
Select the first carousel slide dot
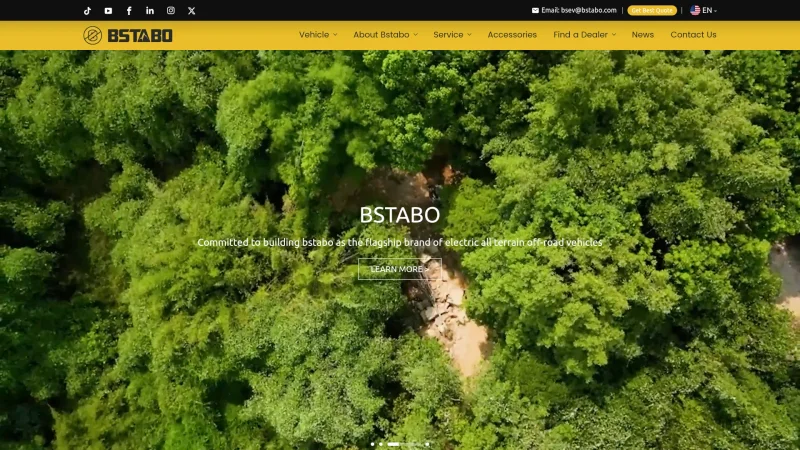tap(372, 444)
